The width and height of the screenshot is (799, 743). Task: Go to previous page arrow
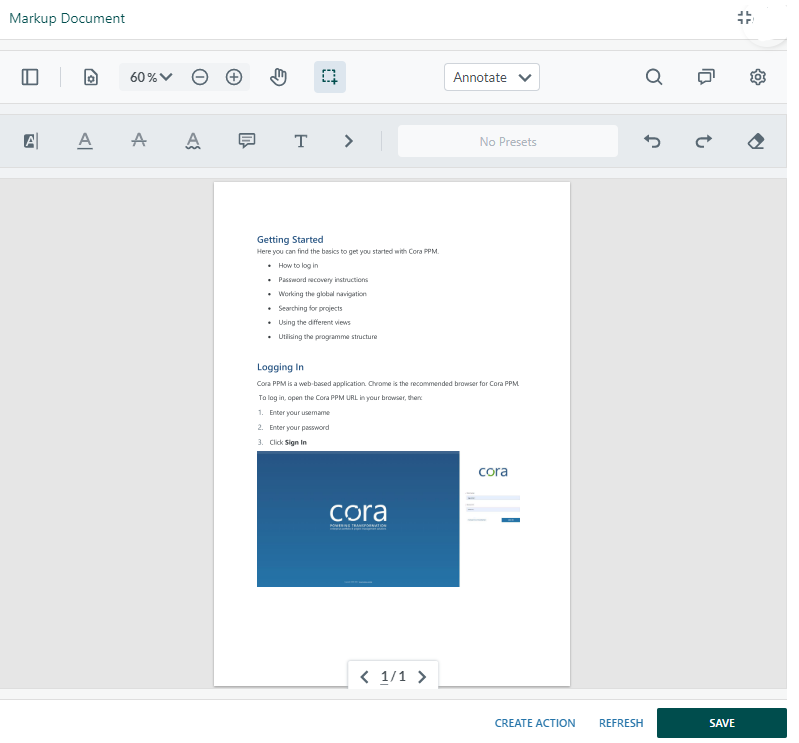click(x=364, y=677)
